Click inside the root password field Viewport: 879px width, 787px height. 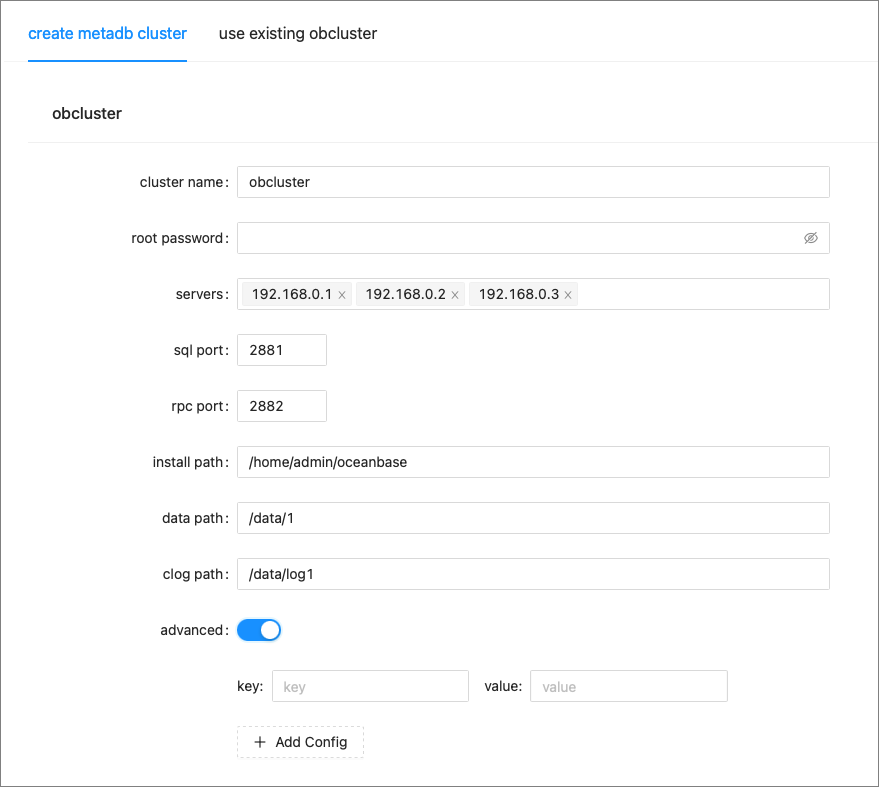[515, 238]
